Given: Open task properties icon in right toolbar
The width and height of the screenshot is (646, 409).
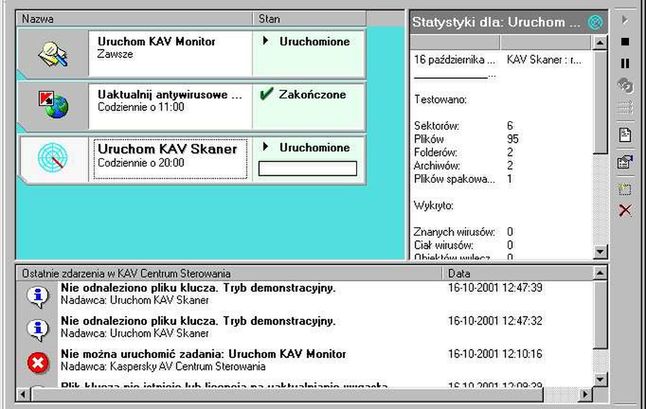Looking at the screenshot, I should tap(625, 162).
